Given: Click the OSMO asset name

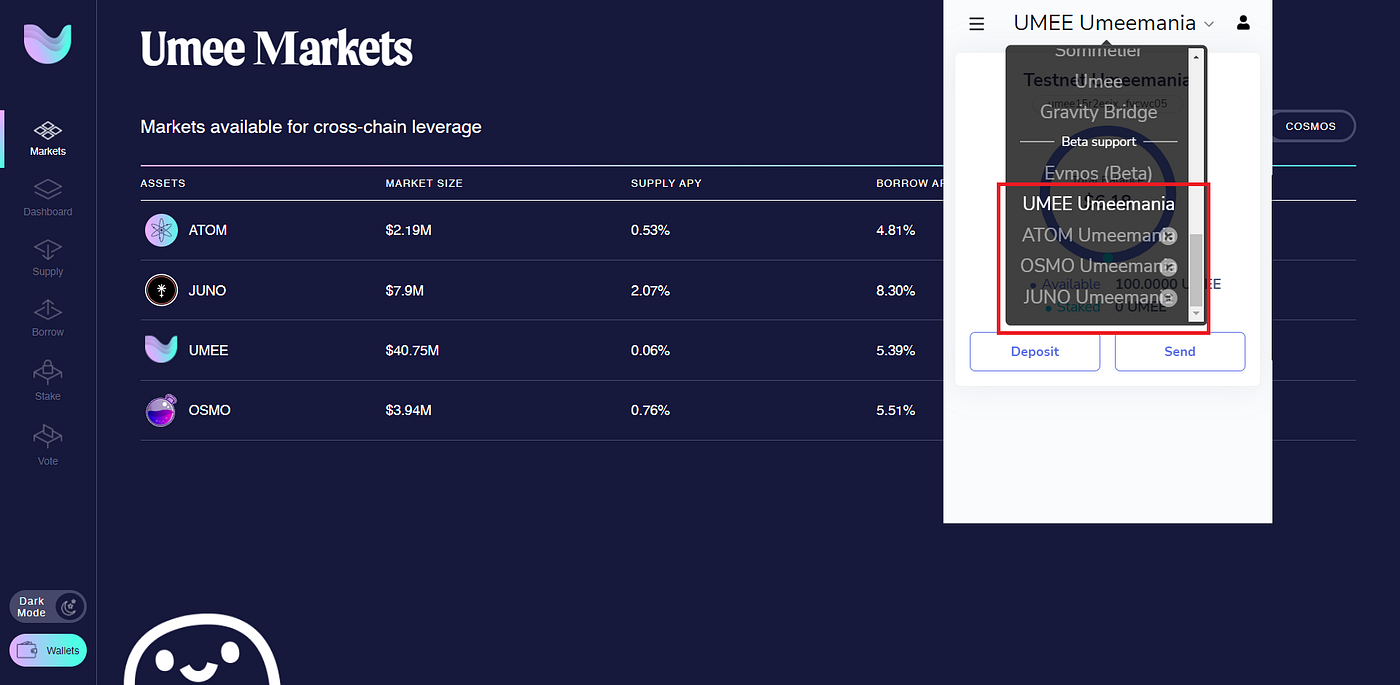Looking at the screenshot, I should point(209,410).
